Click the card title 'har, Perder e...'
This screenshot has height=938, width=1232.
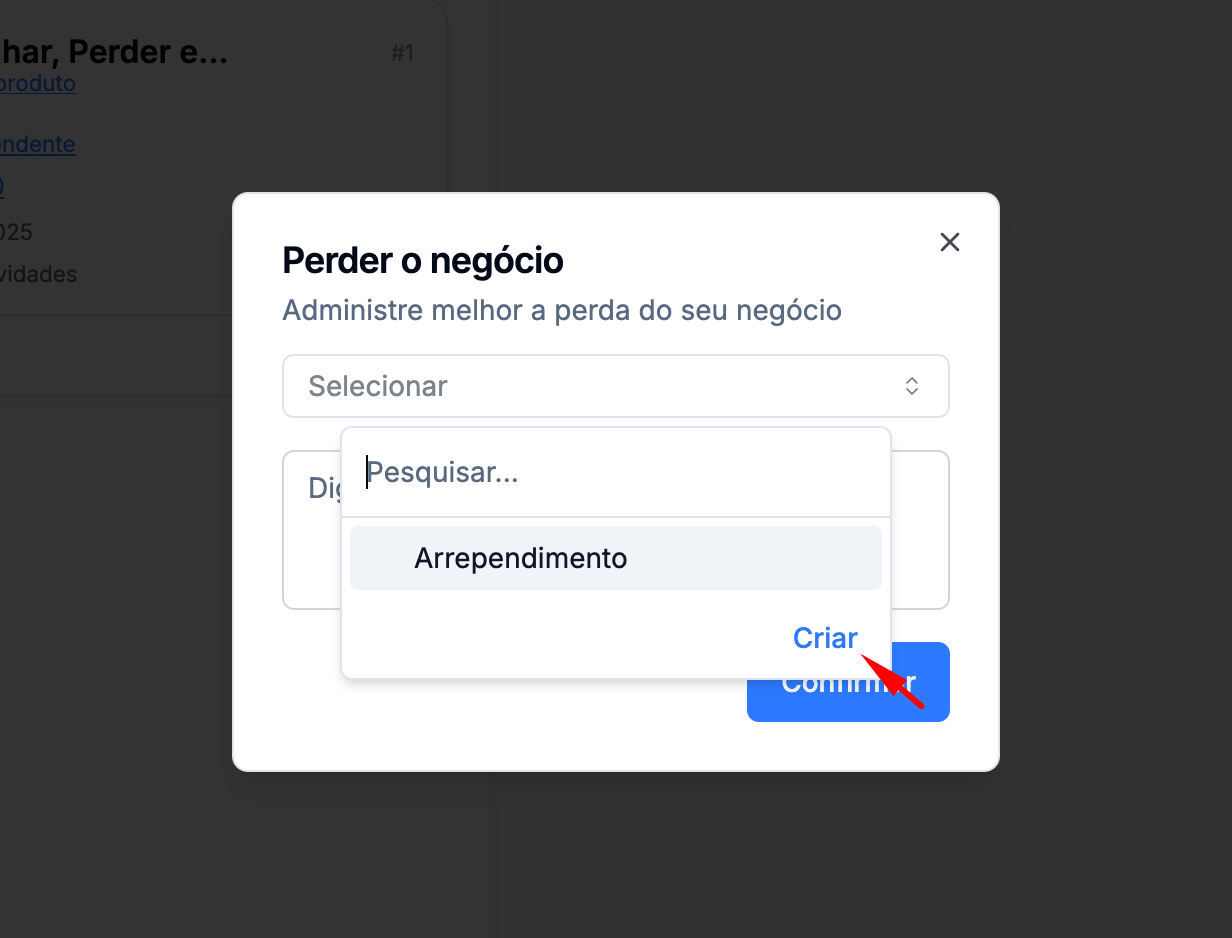pyautogui.click(x=114, y=51)
